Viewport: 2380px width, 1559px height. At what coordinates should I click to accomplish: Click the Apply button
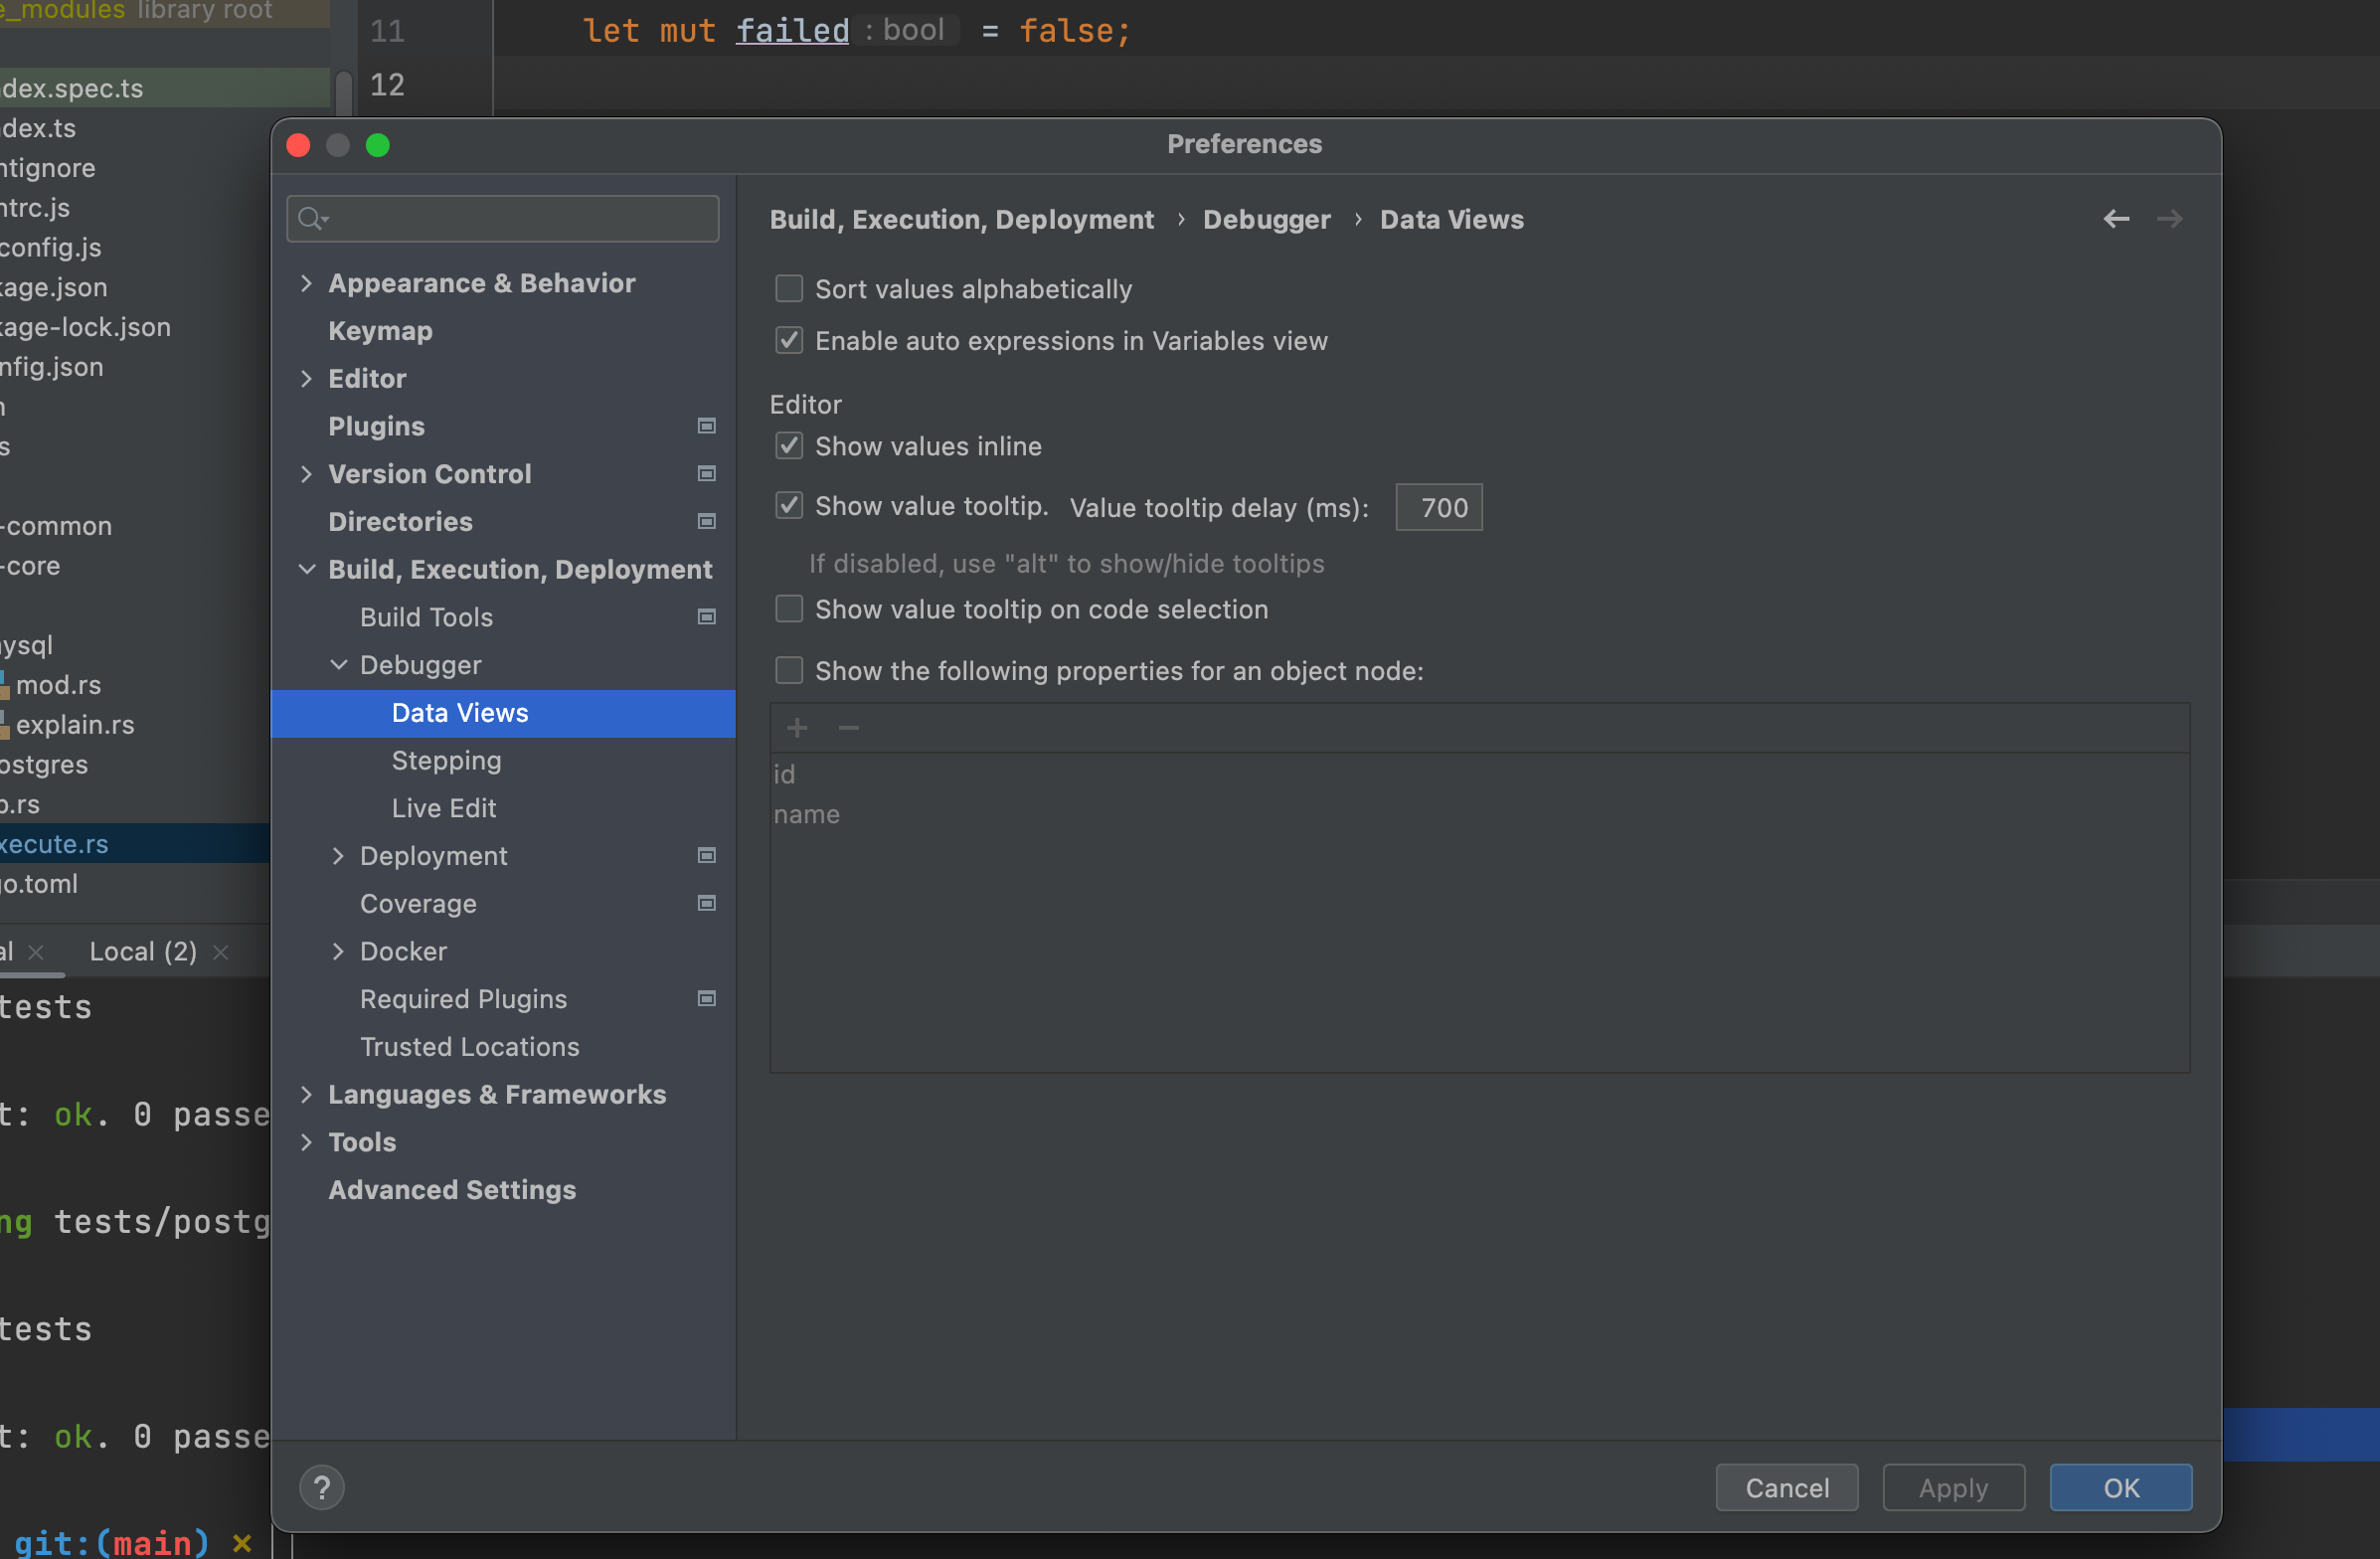click(x=1953, y=1488)
